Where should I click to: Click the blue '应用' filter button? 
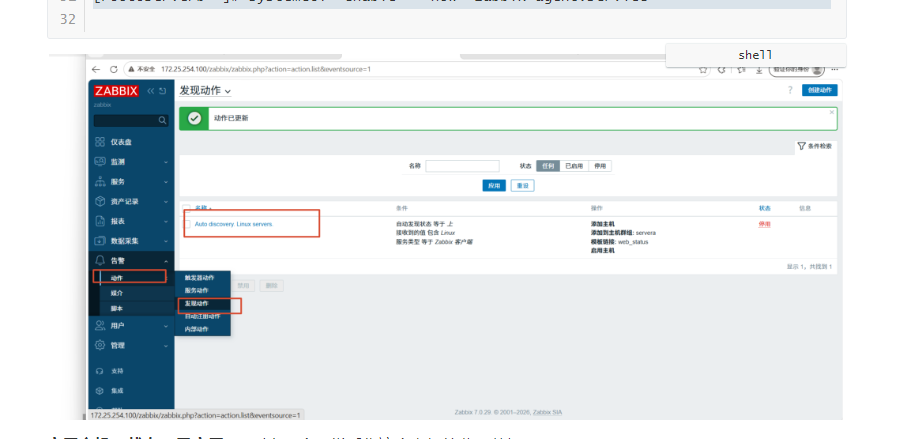494,185
